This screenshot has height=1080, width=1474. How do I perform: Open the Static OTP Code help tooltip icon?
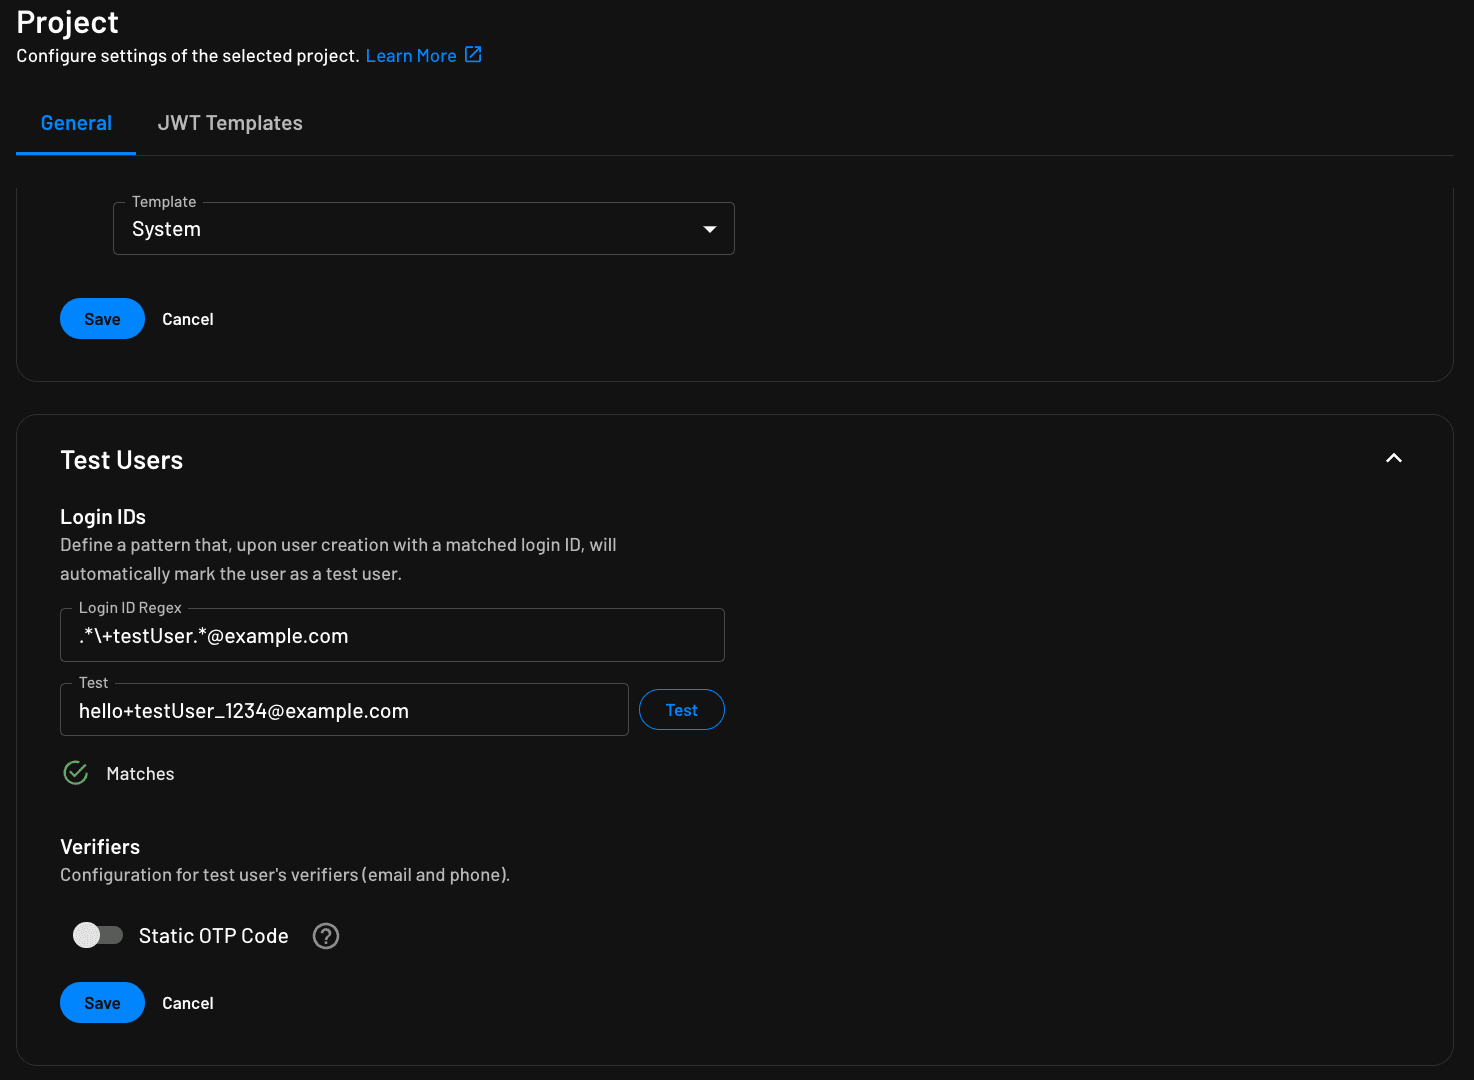pyautogui.click(x=325, y=936)
